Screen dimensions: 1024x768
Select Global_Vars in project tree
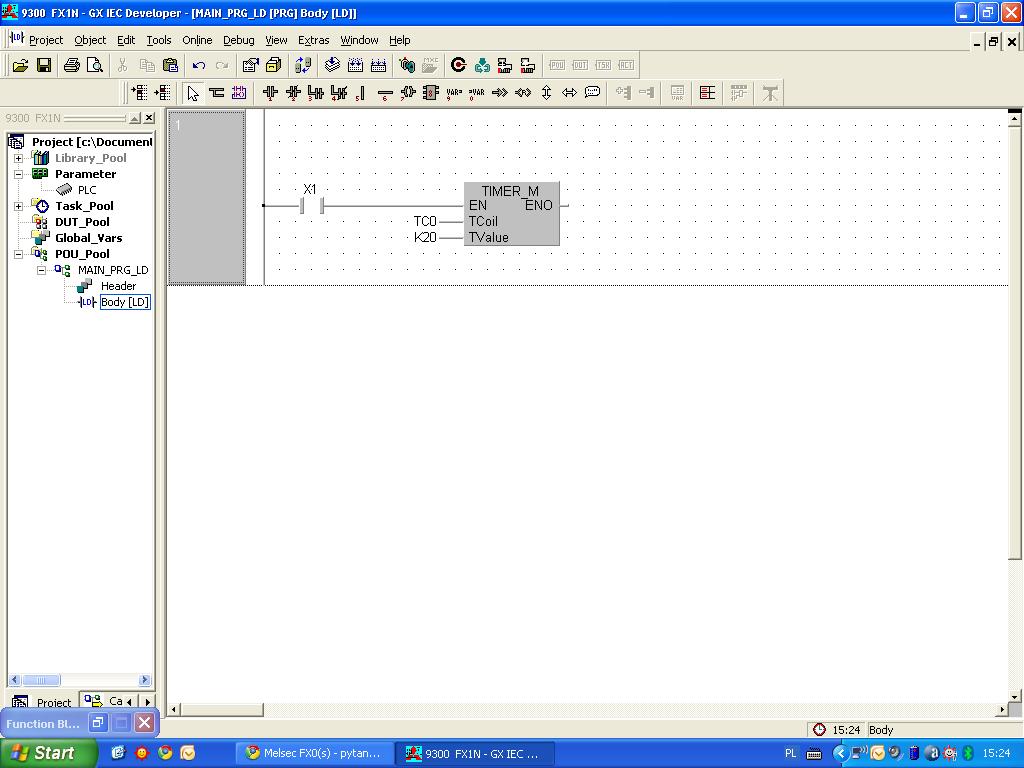click(88, 238)
